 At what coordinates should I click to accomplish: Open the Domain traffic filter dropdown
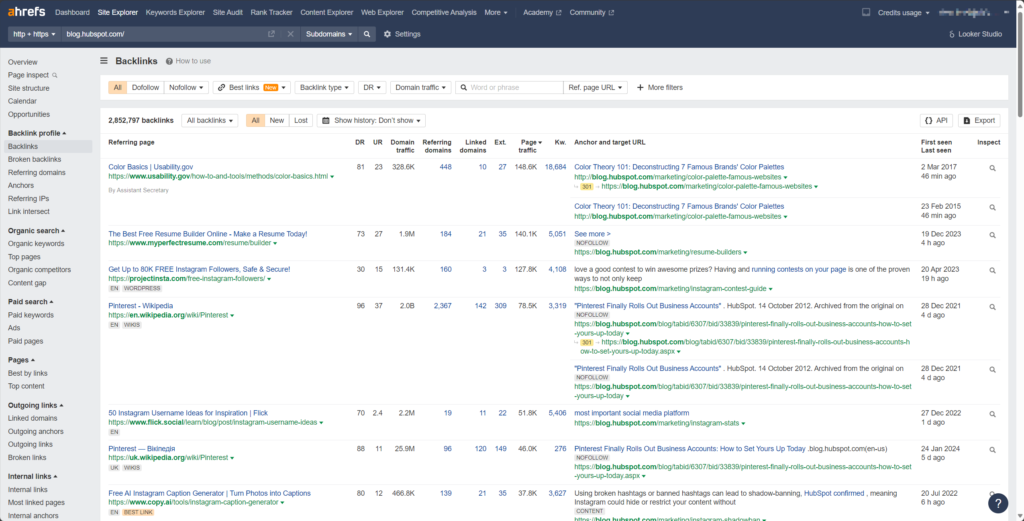(x=421, y=87)
